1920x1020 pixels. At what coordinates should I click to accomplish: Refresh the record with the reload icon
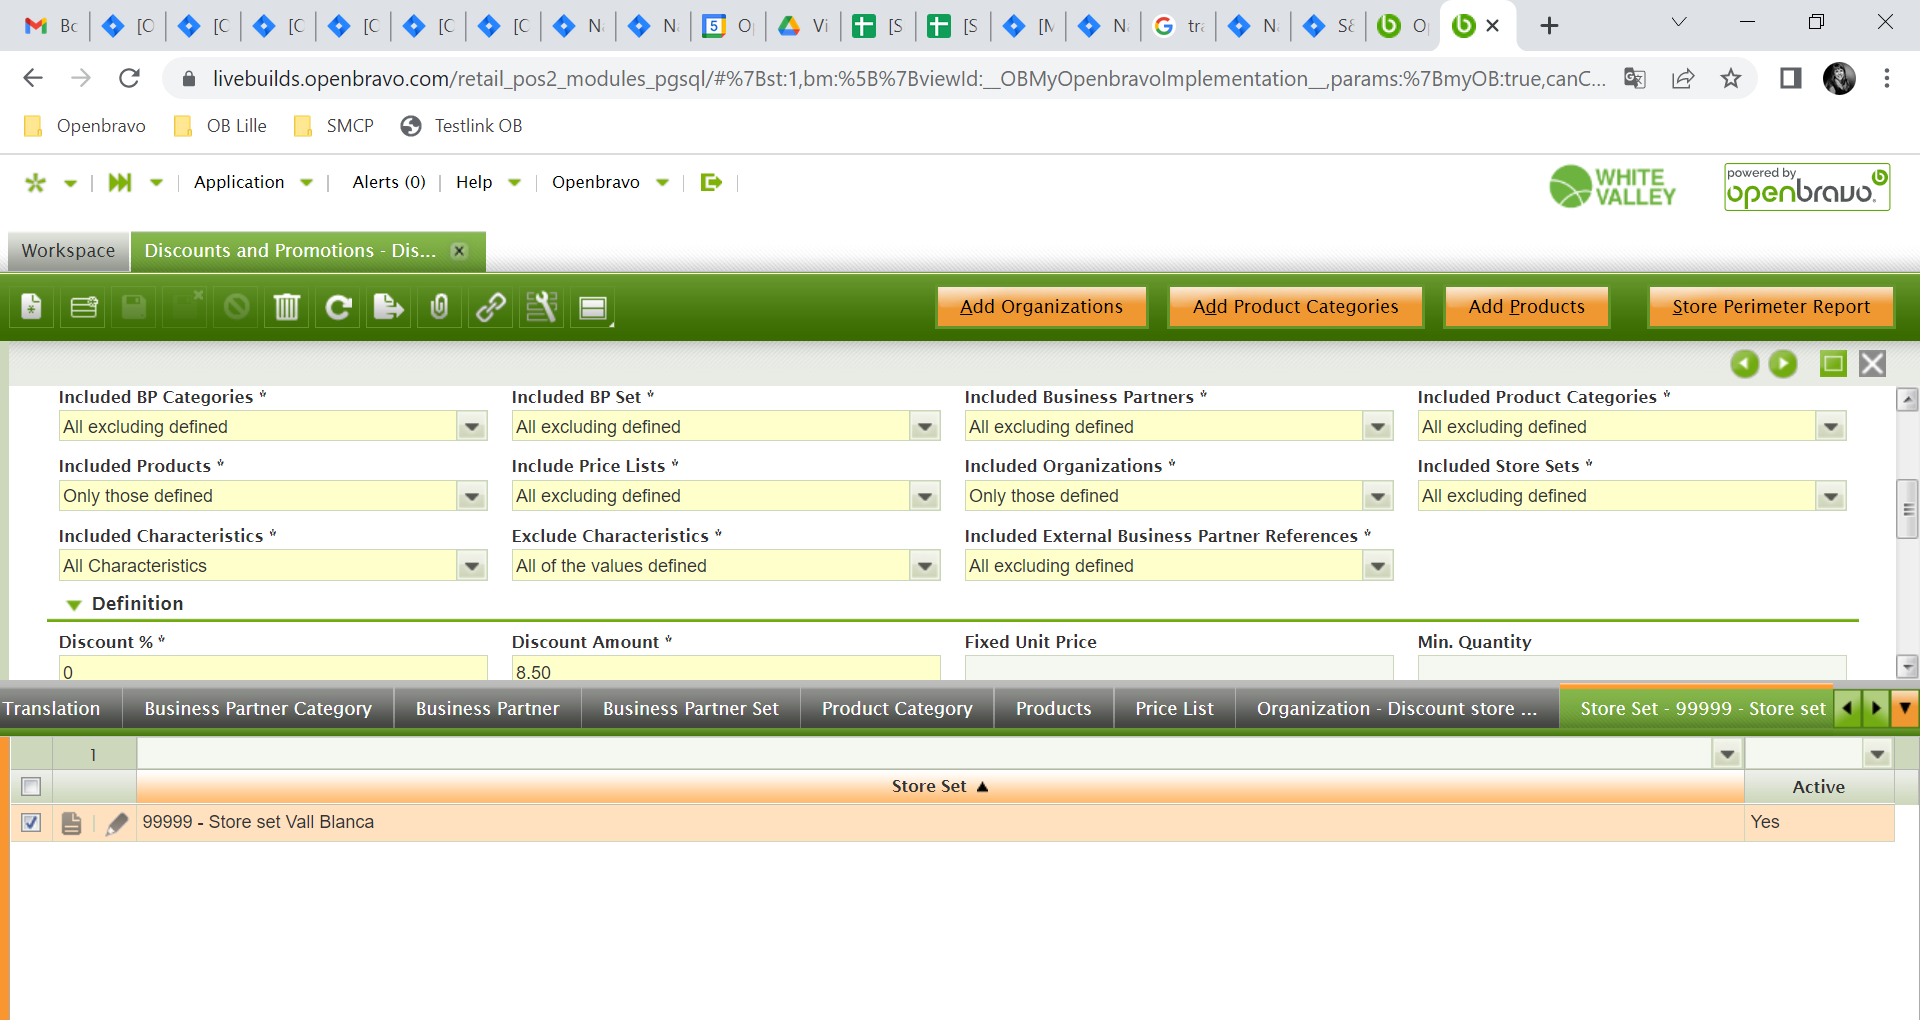(x=338, y=307)
